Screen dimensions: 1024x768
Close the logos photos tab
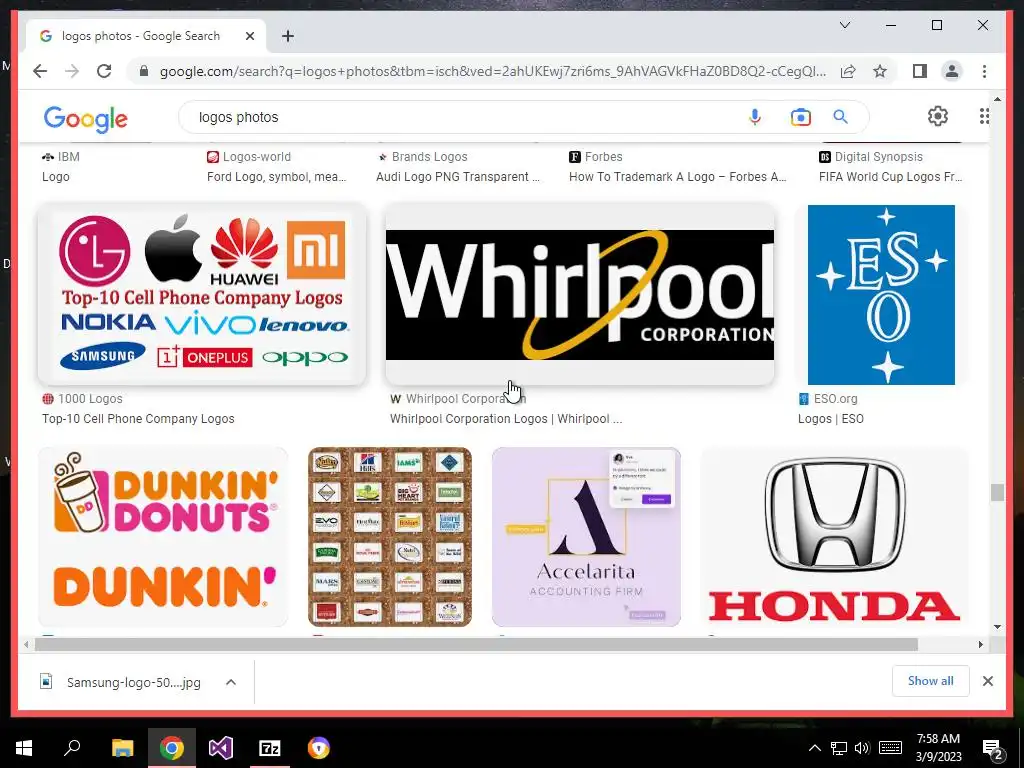[x=249, y=36]
